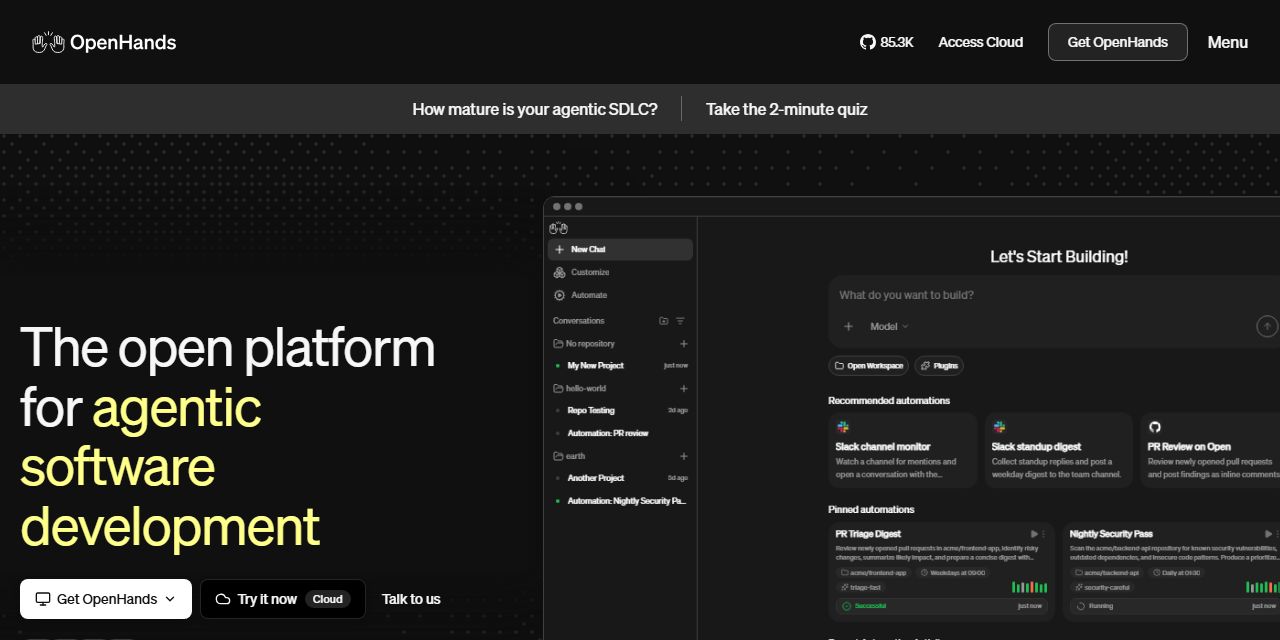Viewport: 1280px width, 640px height.
Task: Run the PR Triage Digest automation play icon
Action: (x=1034, y=534)
